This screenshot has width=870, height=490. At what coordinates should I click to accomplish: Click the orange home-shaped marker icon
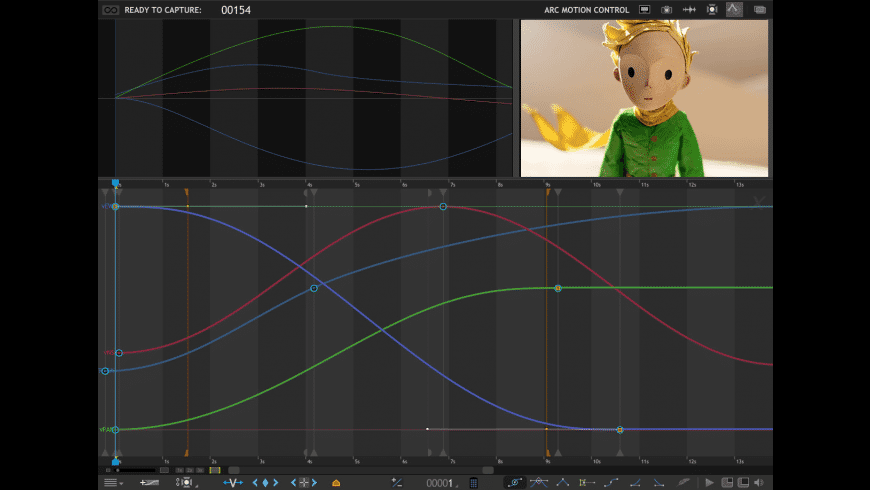336,482
